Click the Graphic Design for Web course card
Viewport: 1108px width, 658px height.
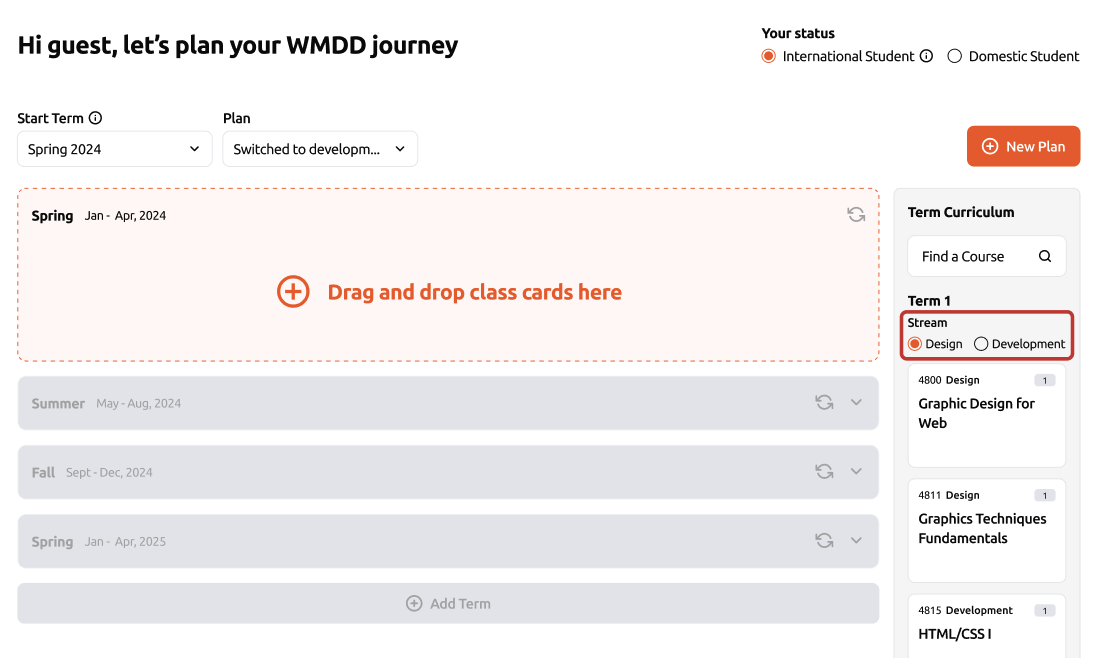tap(986, 415)
